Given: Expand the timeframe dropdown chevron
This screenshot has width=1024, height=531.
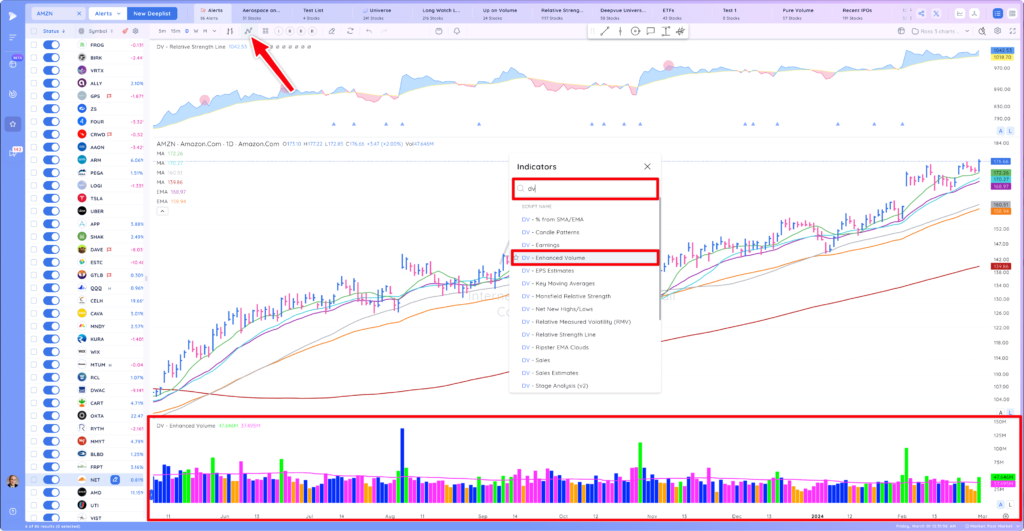Looking at the screenshot, I should 214,31.
